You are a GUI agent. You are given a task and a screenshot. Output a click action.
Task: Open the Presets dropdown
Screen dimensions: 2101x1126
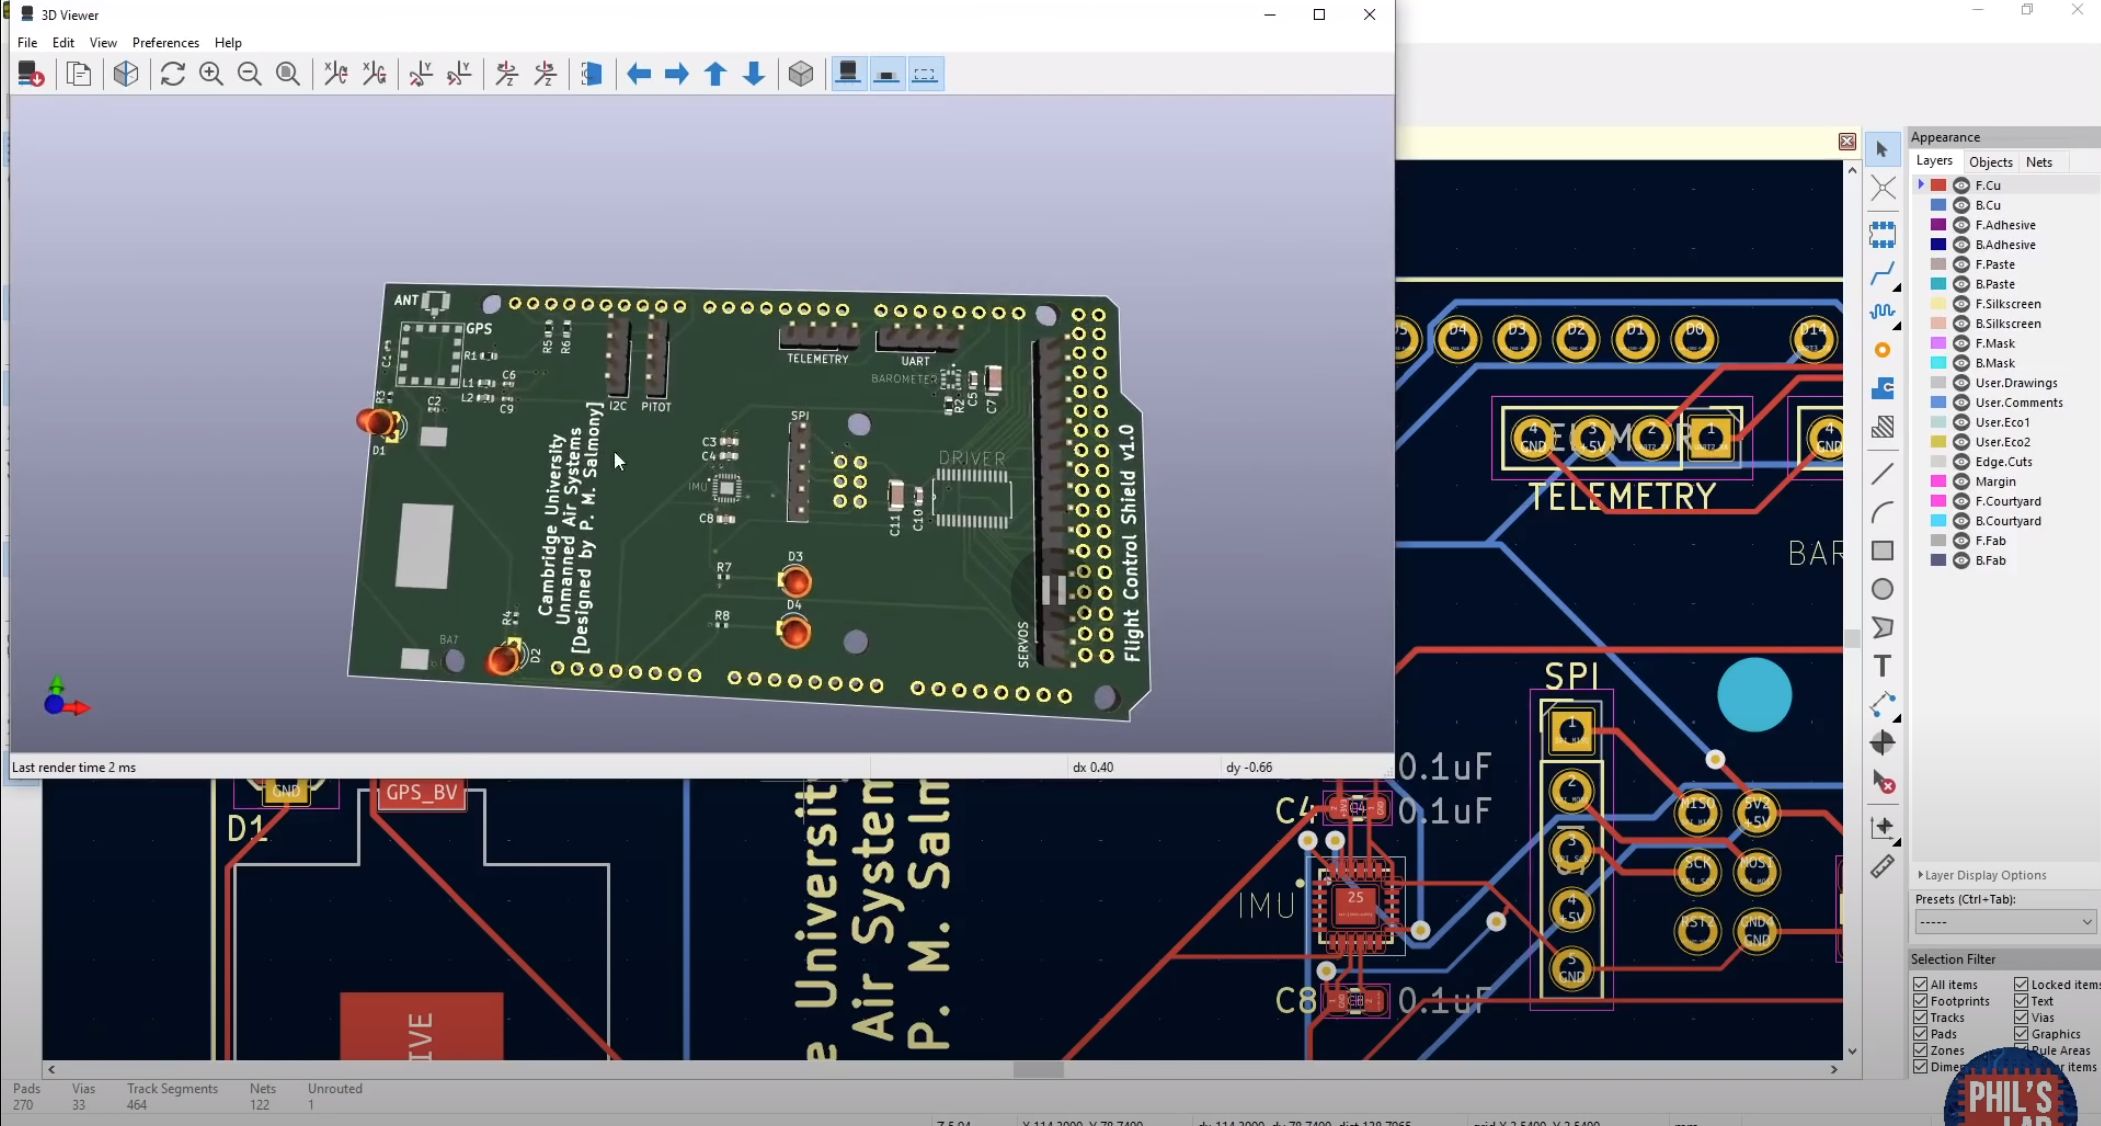click(x=2005, y=922)
